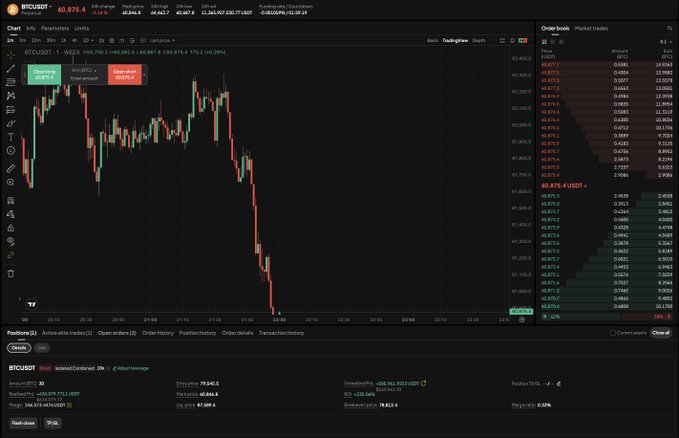Open the forecasting and measurement tools
This screenshot has width=679, height=438.
point(11,110)
